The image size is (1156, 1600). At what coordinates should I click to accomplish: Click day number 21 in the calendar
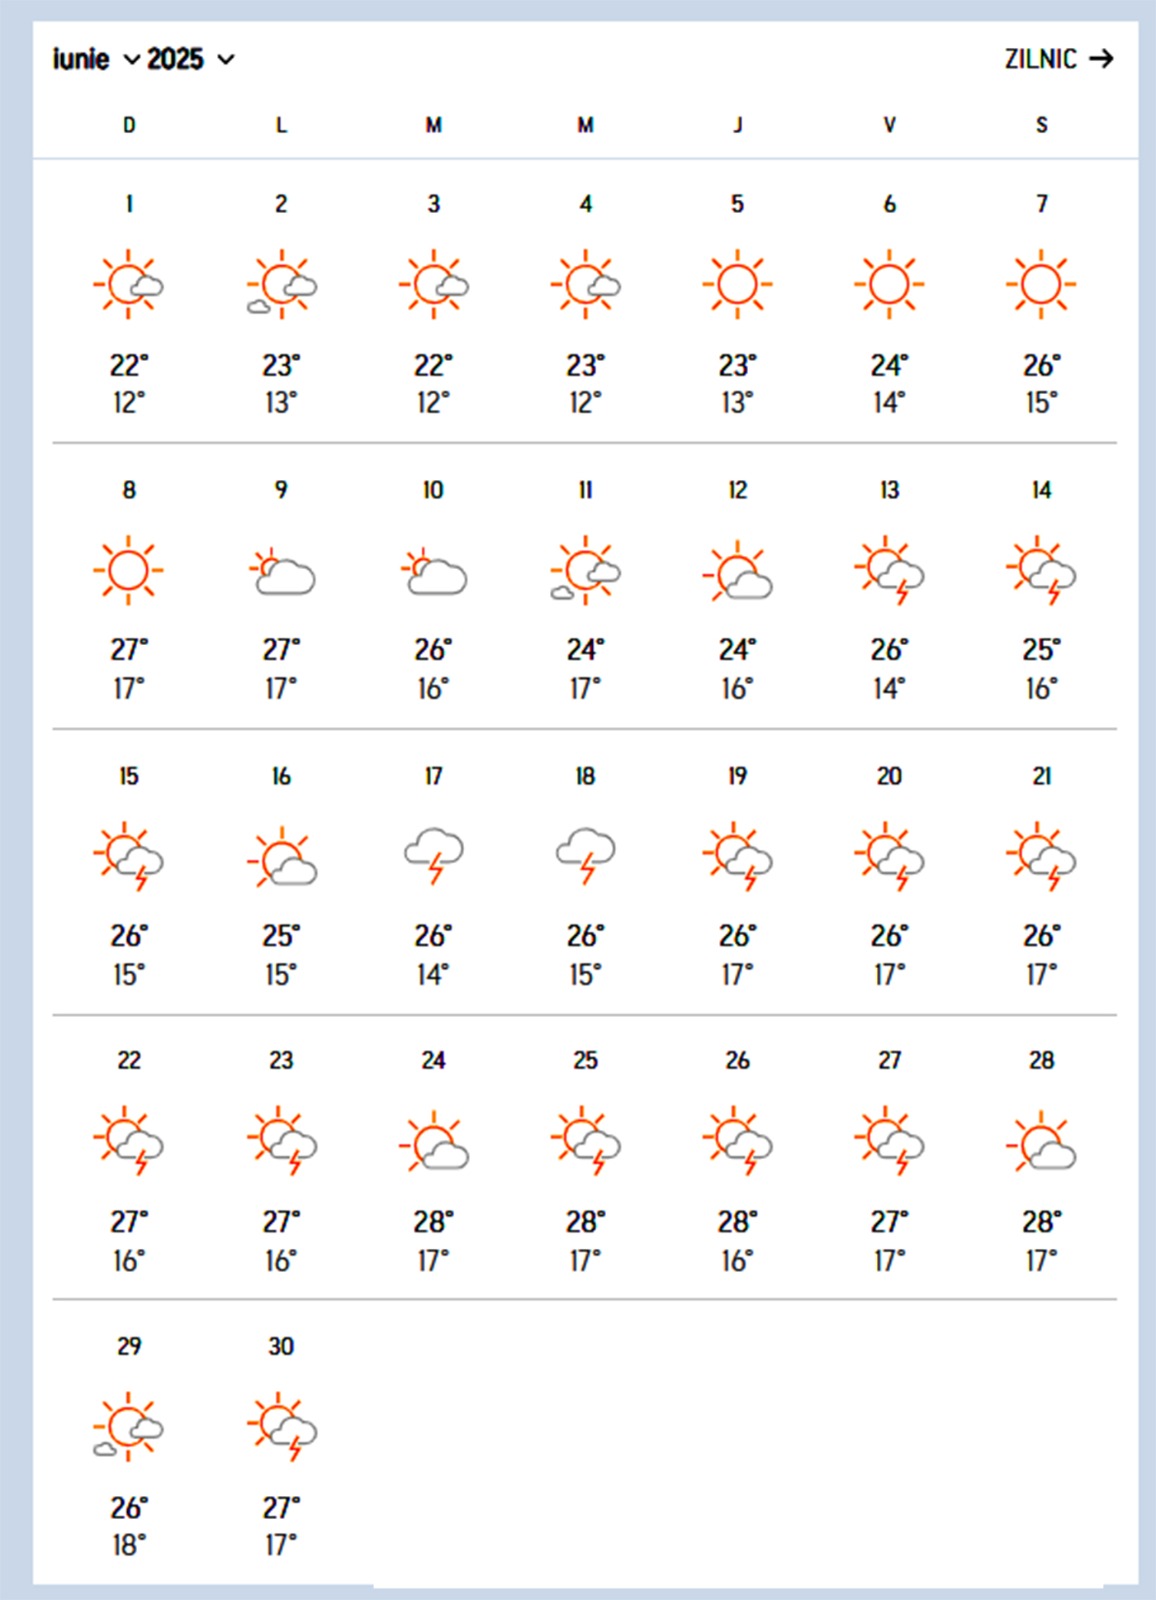[x=1041, y=776]
